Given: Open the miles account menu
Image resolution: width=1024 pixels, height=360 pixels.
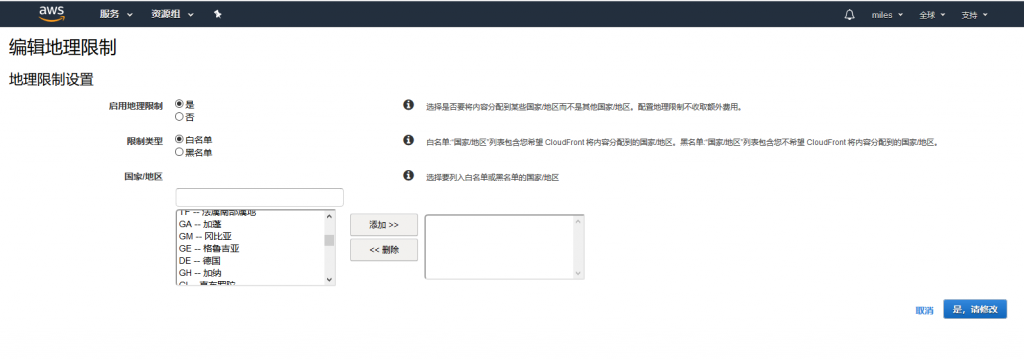Looking at the screenshot, I should (x=887, y=15).
